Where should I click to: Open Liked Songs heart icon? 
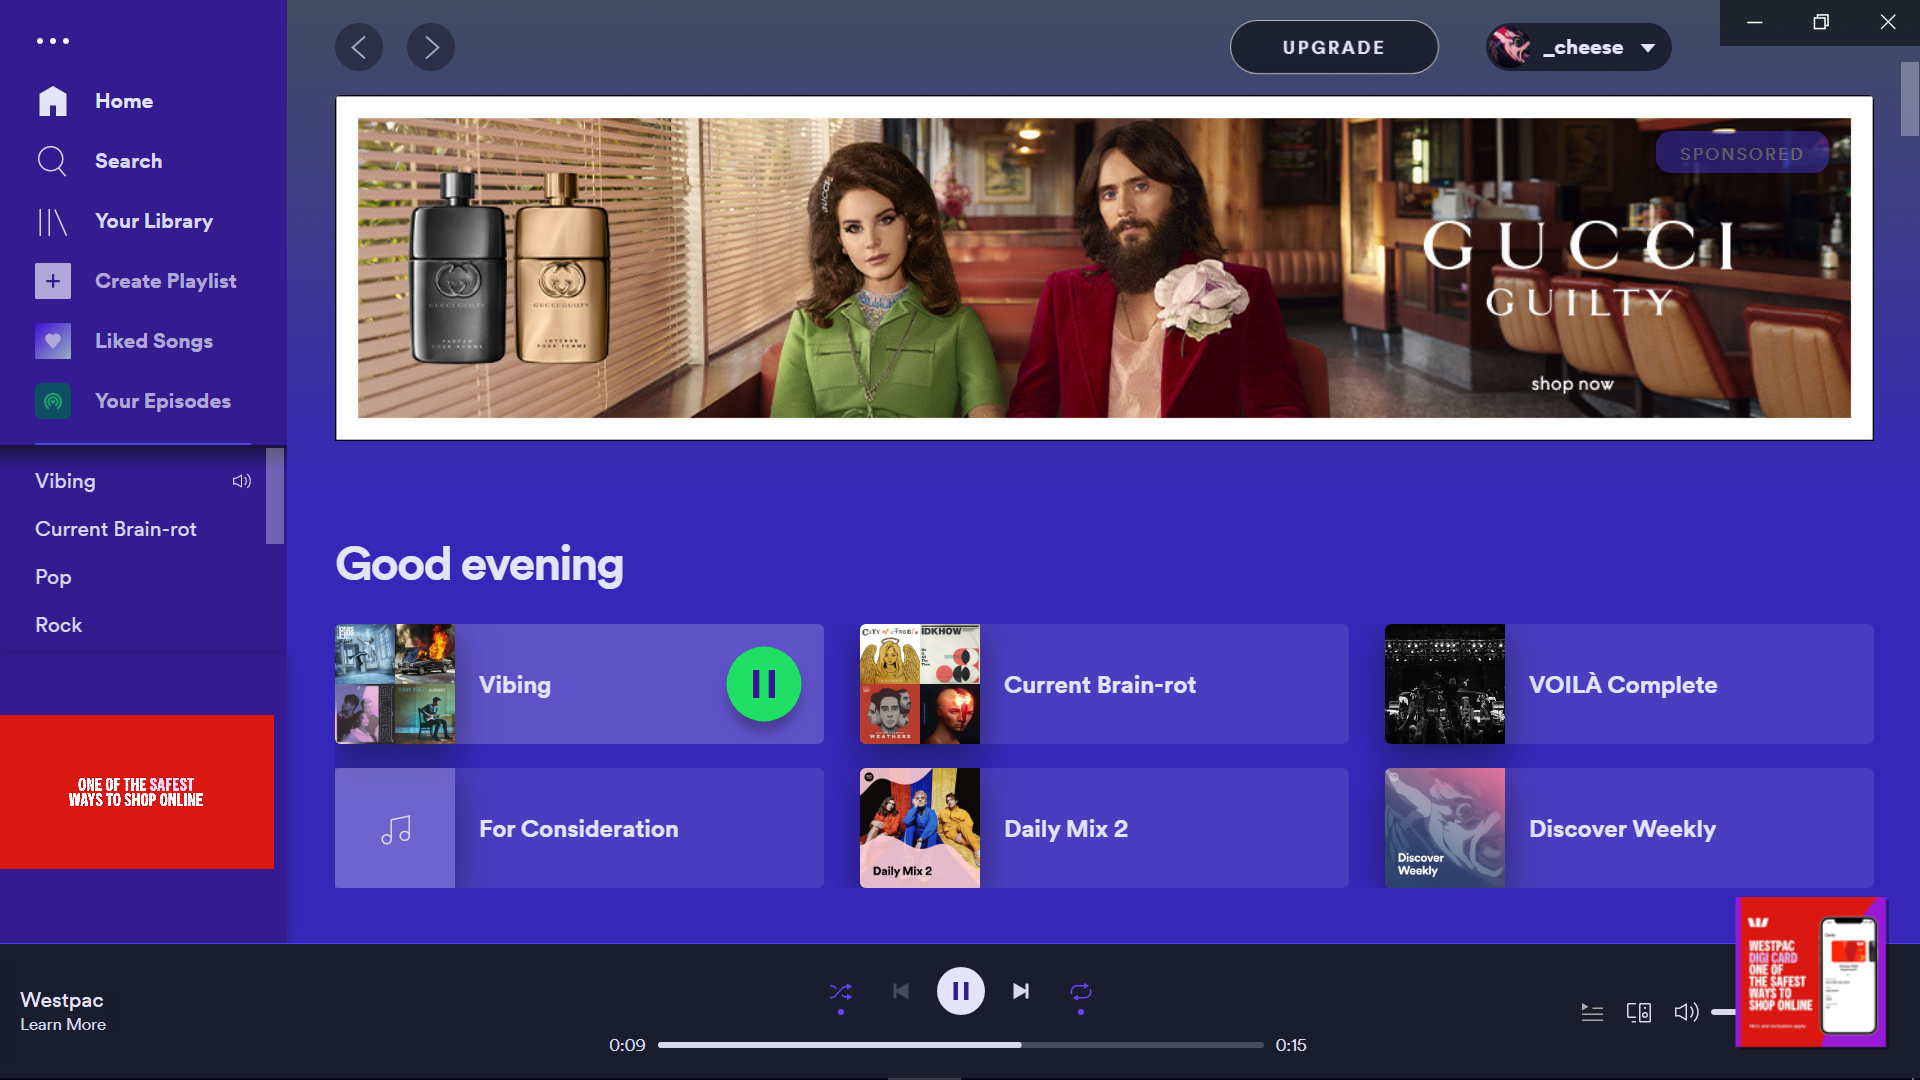pyautogui.click(x=53, y=341)
